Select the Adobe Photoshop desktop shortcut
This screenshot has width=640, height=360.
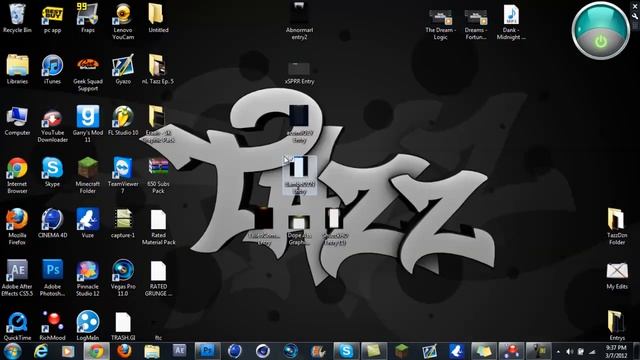click(52, 278)
